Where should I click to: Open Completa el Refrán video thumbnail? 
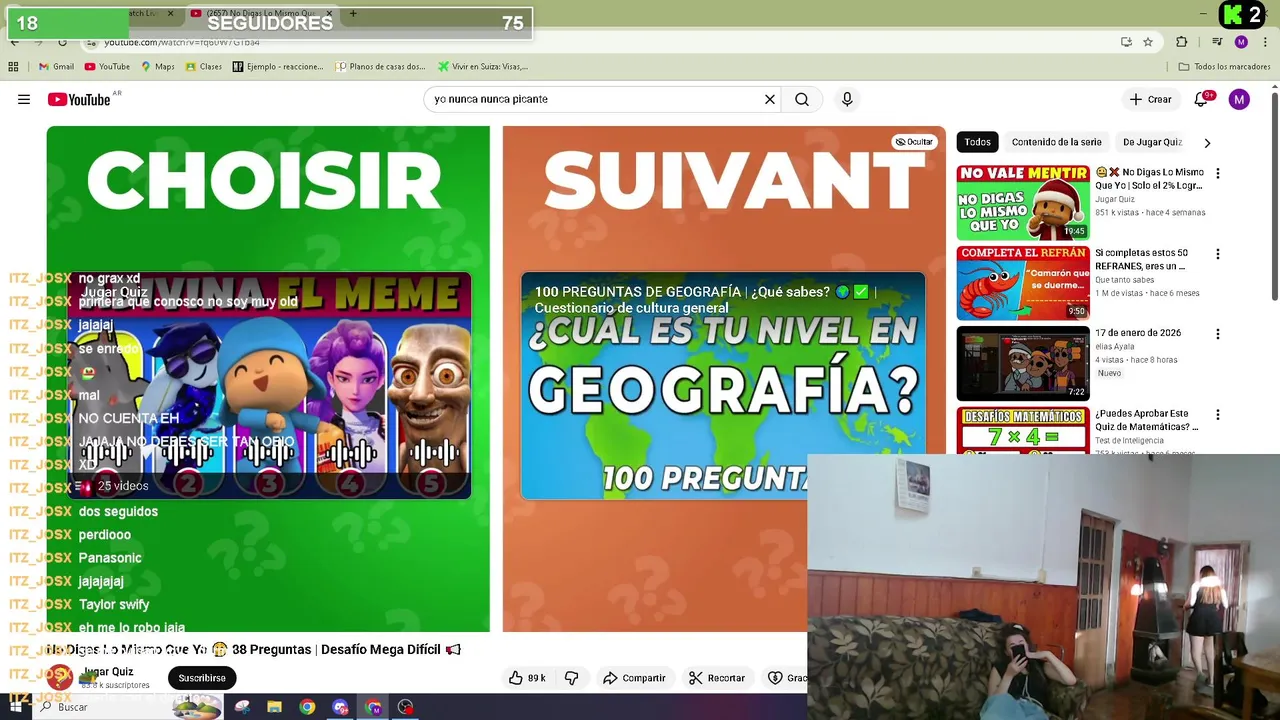pyautogui.click(x=1023, y=283)
